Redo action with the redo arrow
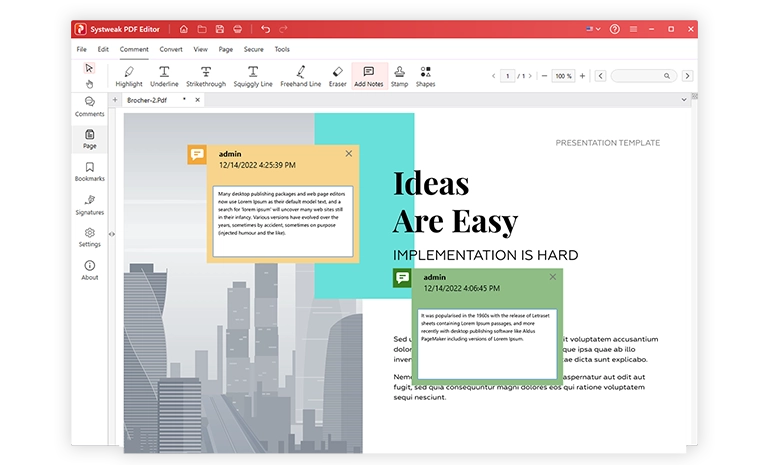 (283, 29)
